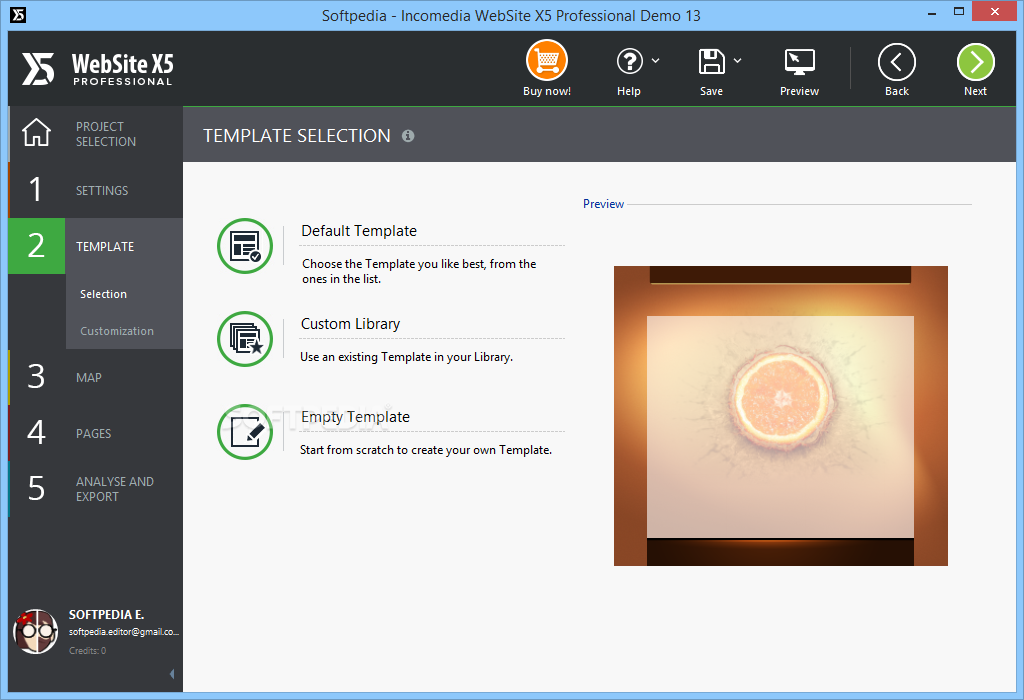1024x700 pixels.
Task: Proceed with the green Next arrow
Action: pyautogui.click(x=976, y=62)
